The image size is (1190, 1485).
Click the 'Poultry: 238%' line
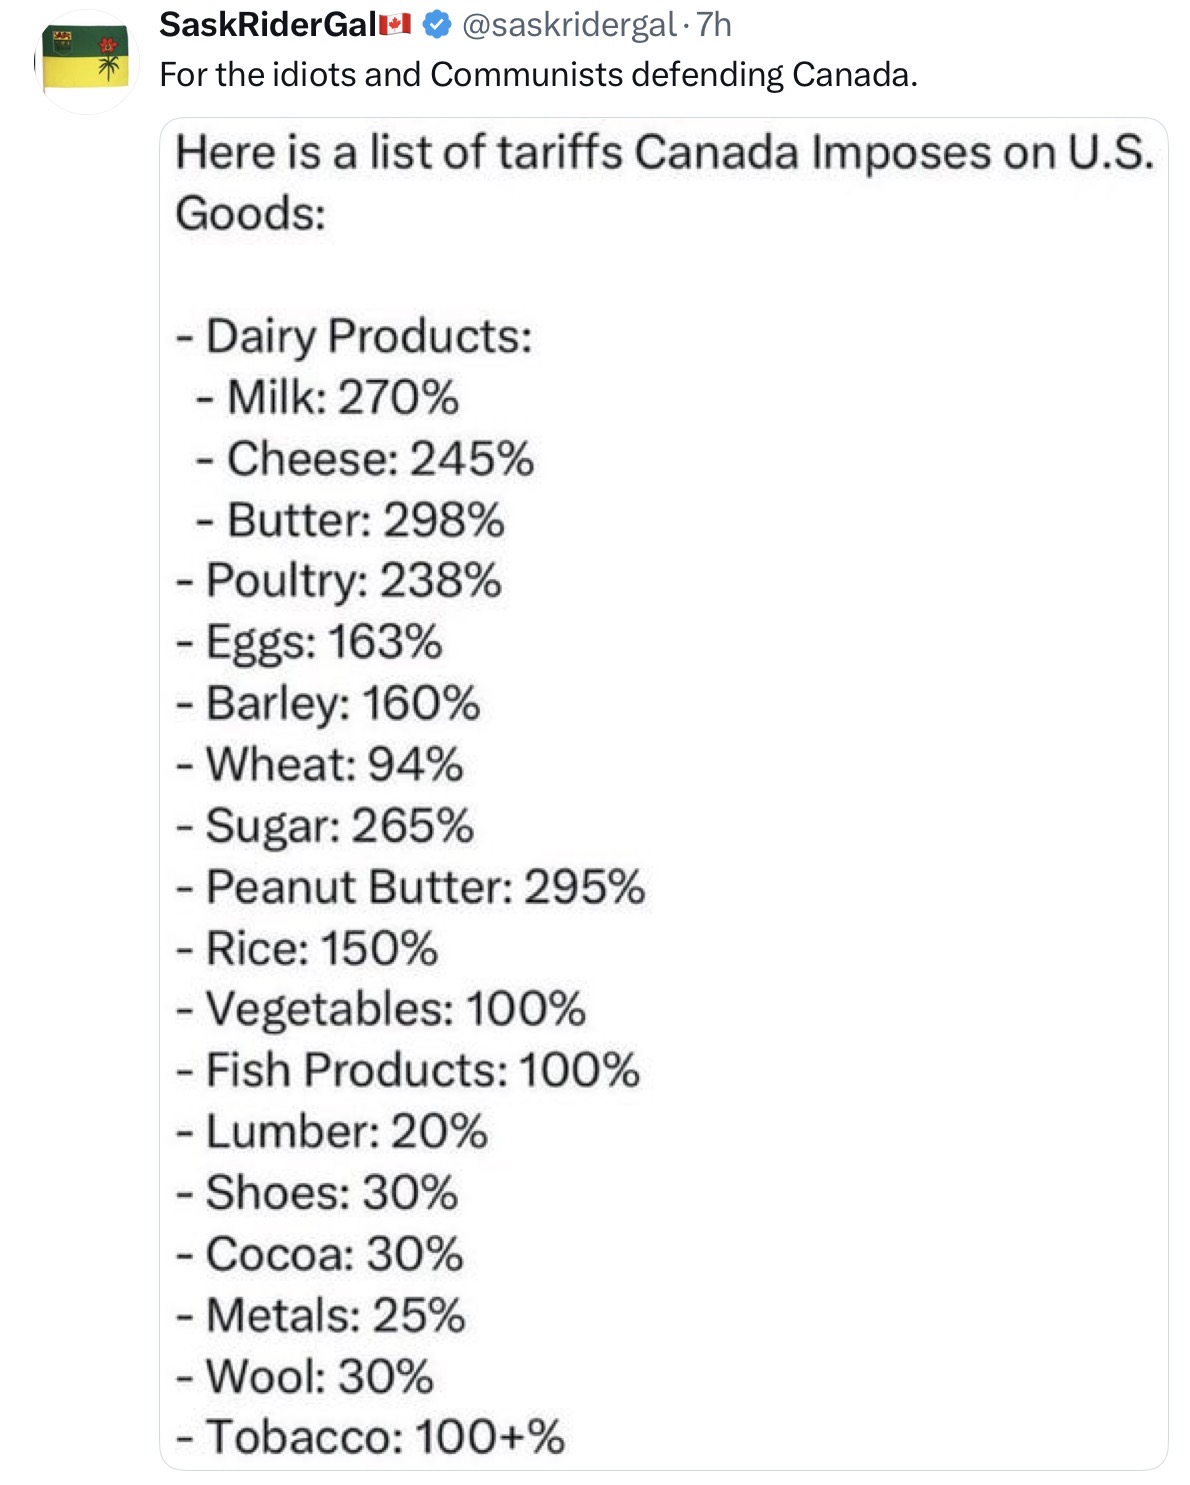(339, 582)
